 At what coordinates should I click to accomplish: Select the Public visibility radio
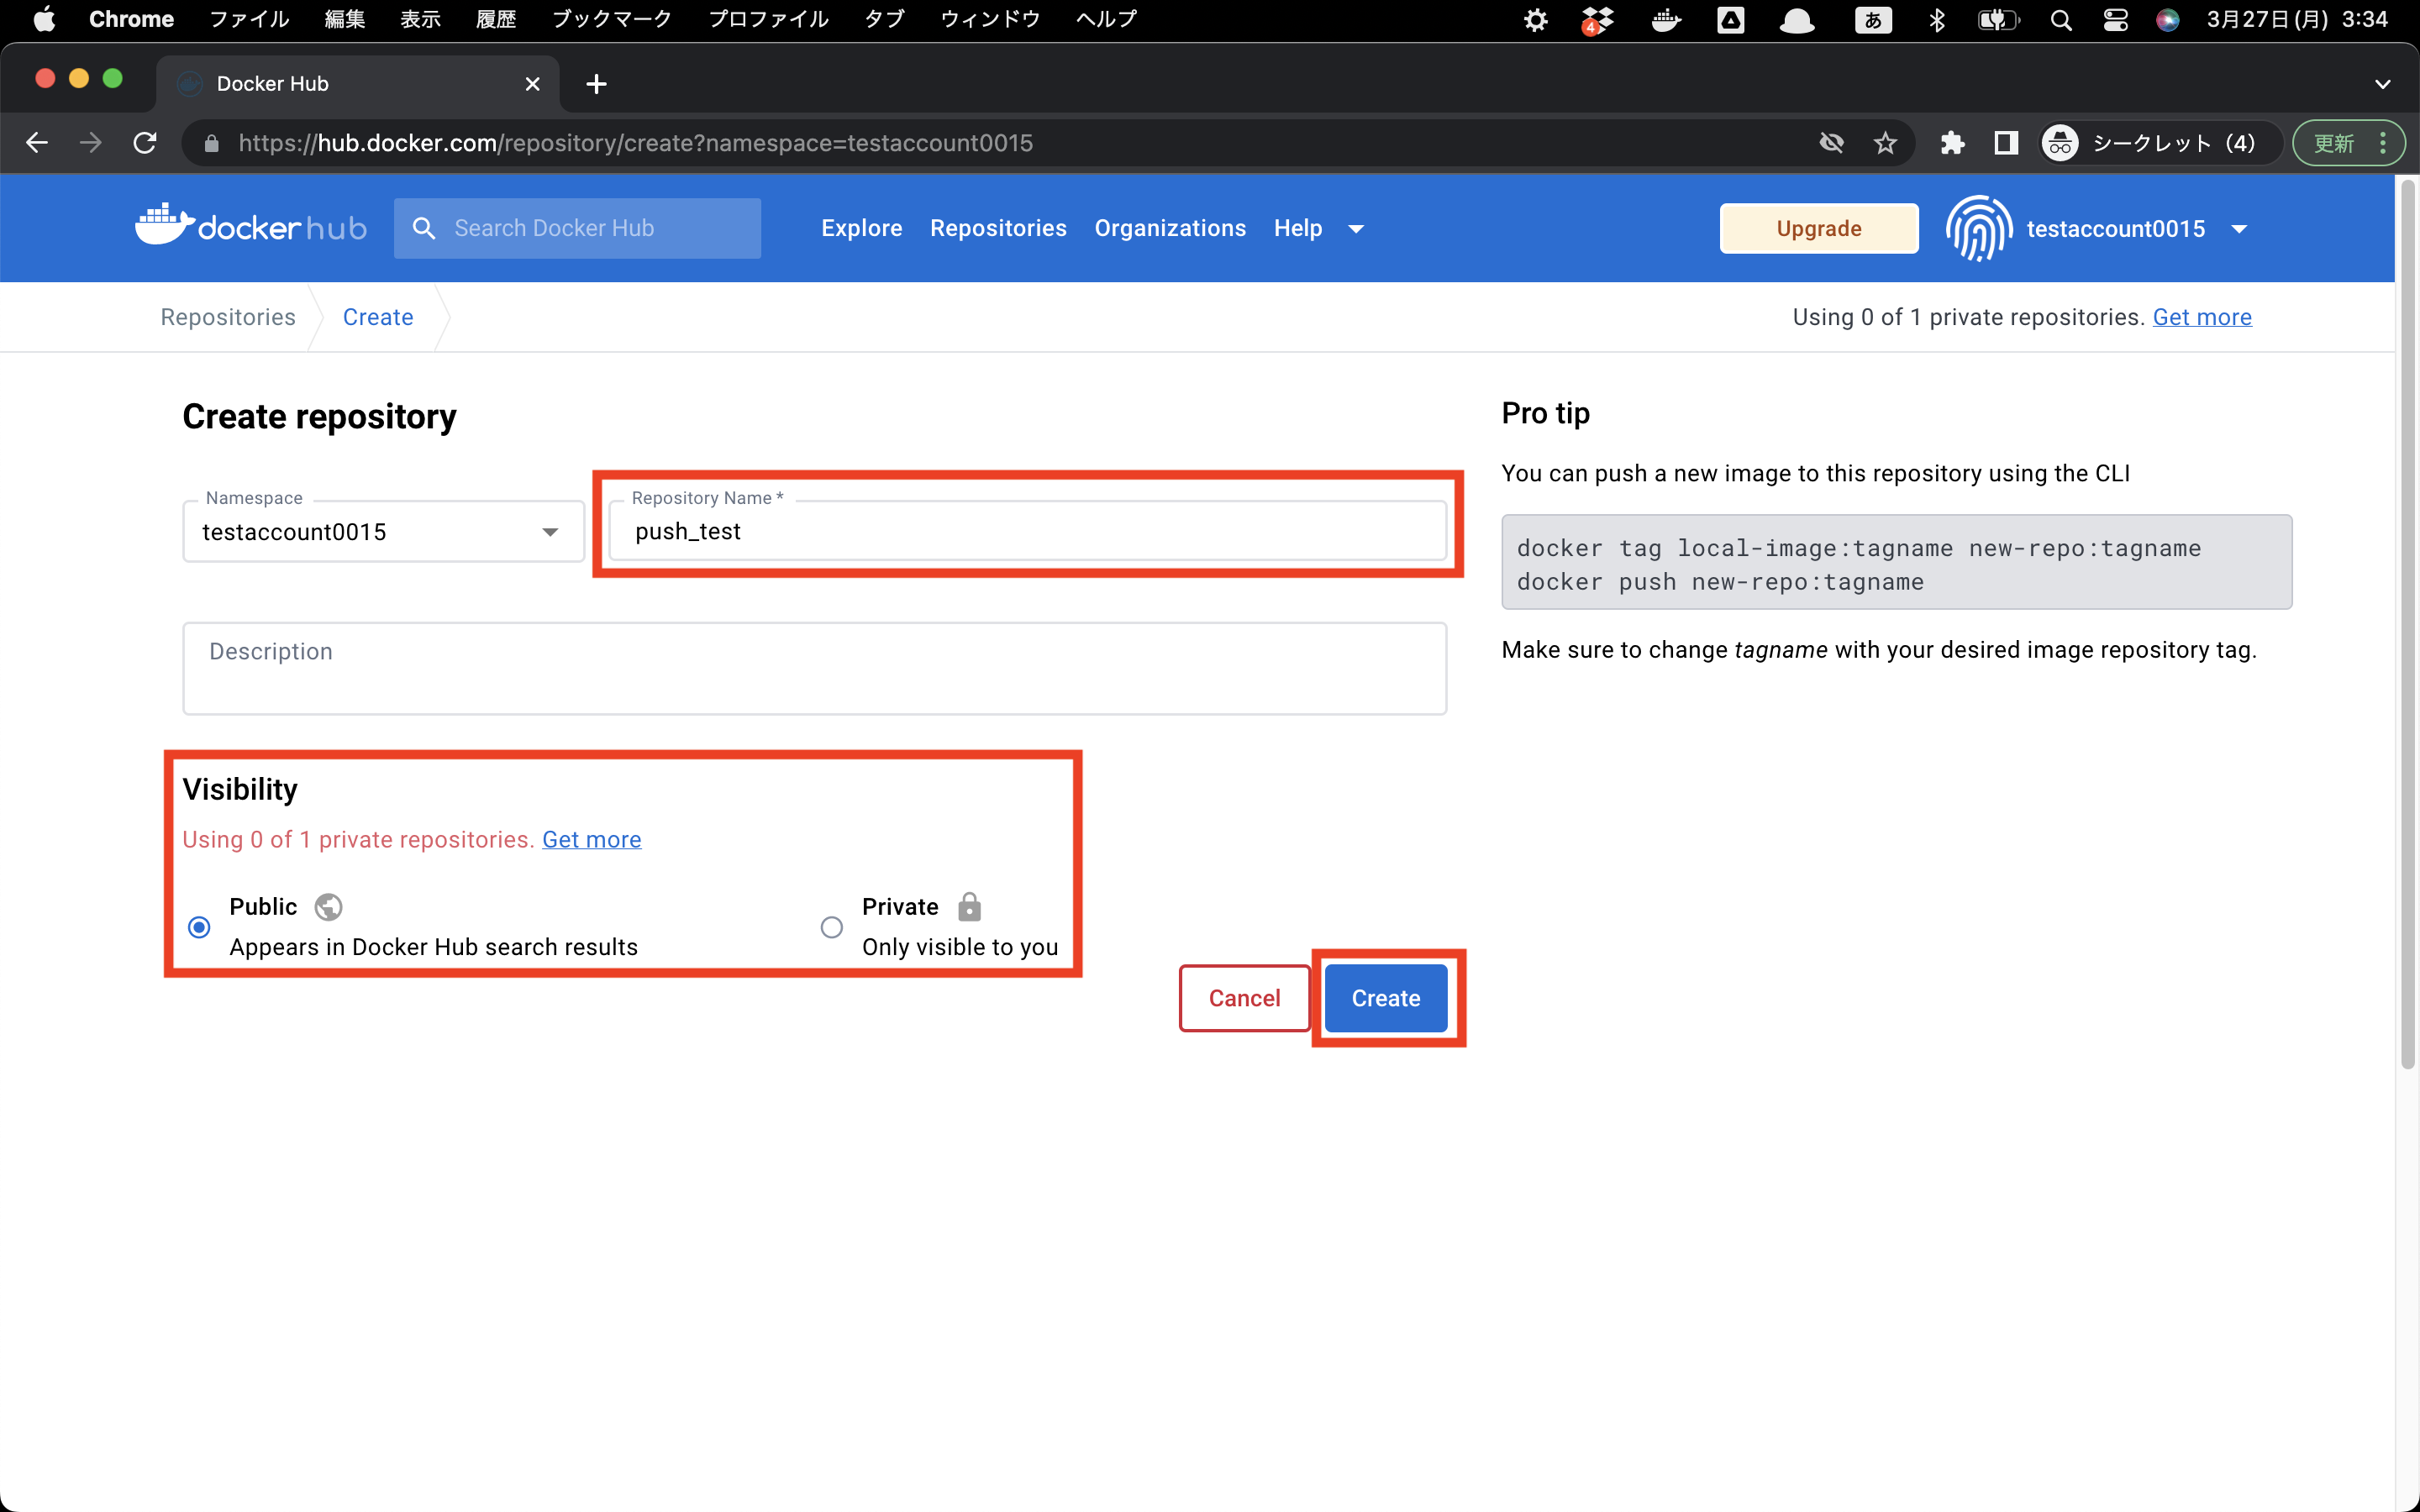pyautogui.click(x=199, y=927)
